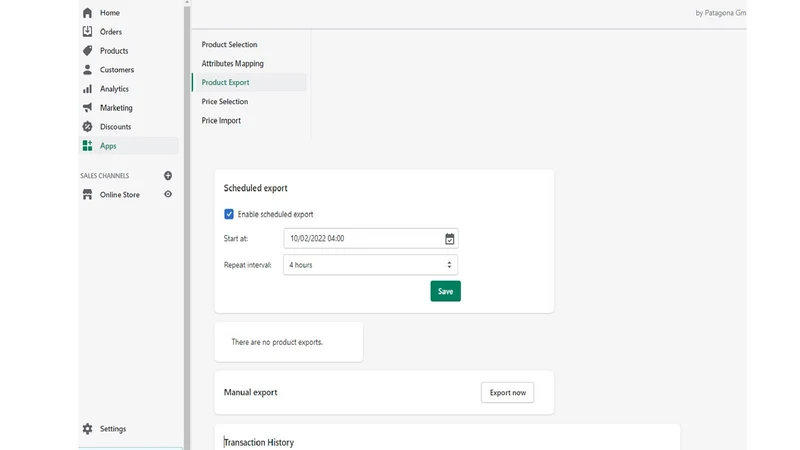Click the SALES CHANNELS label
The height and width of the screenshot is (450, 800).
[105, 176]
